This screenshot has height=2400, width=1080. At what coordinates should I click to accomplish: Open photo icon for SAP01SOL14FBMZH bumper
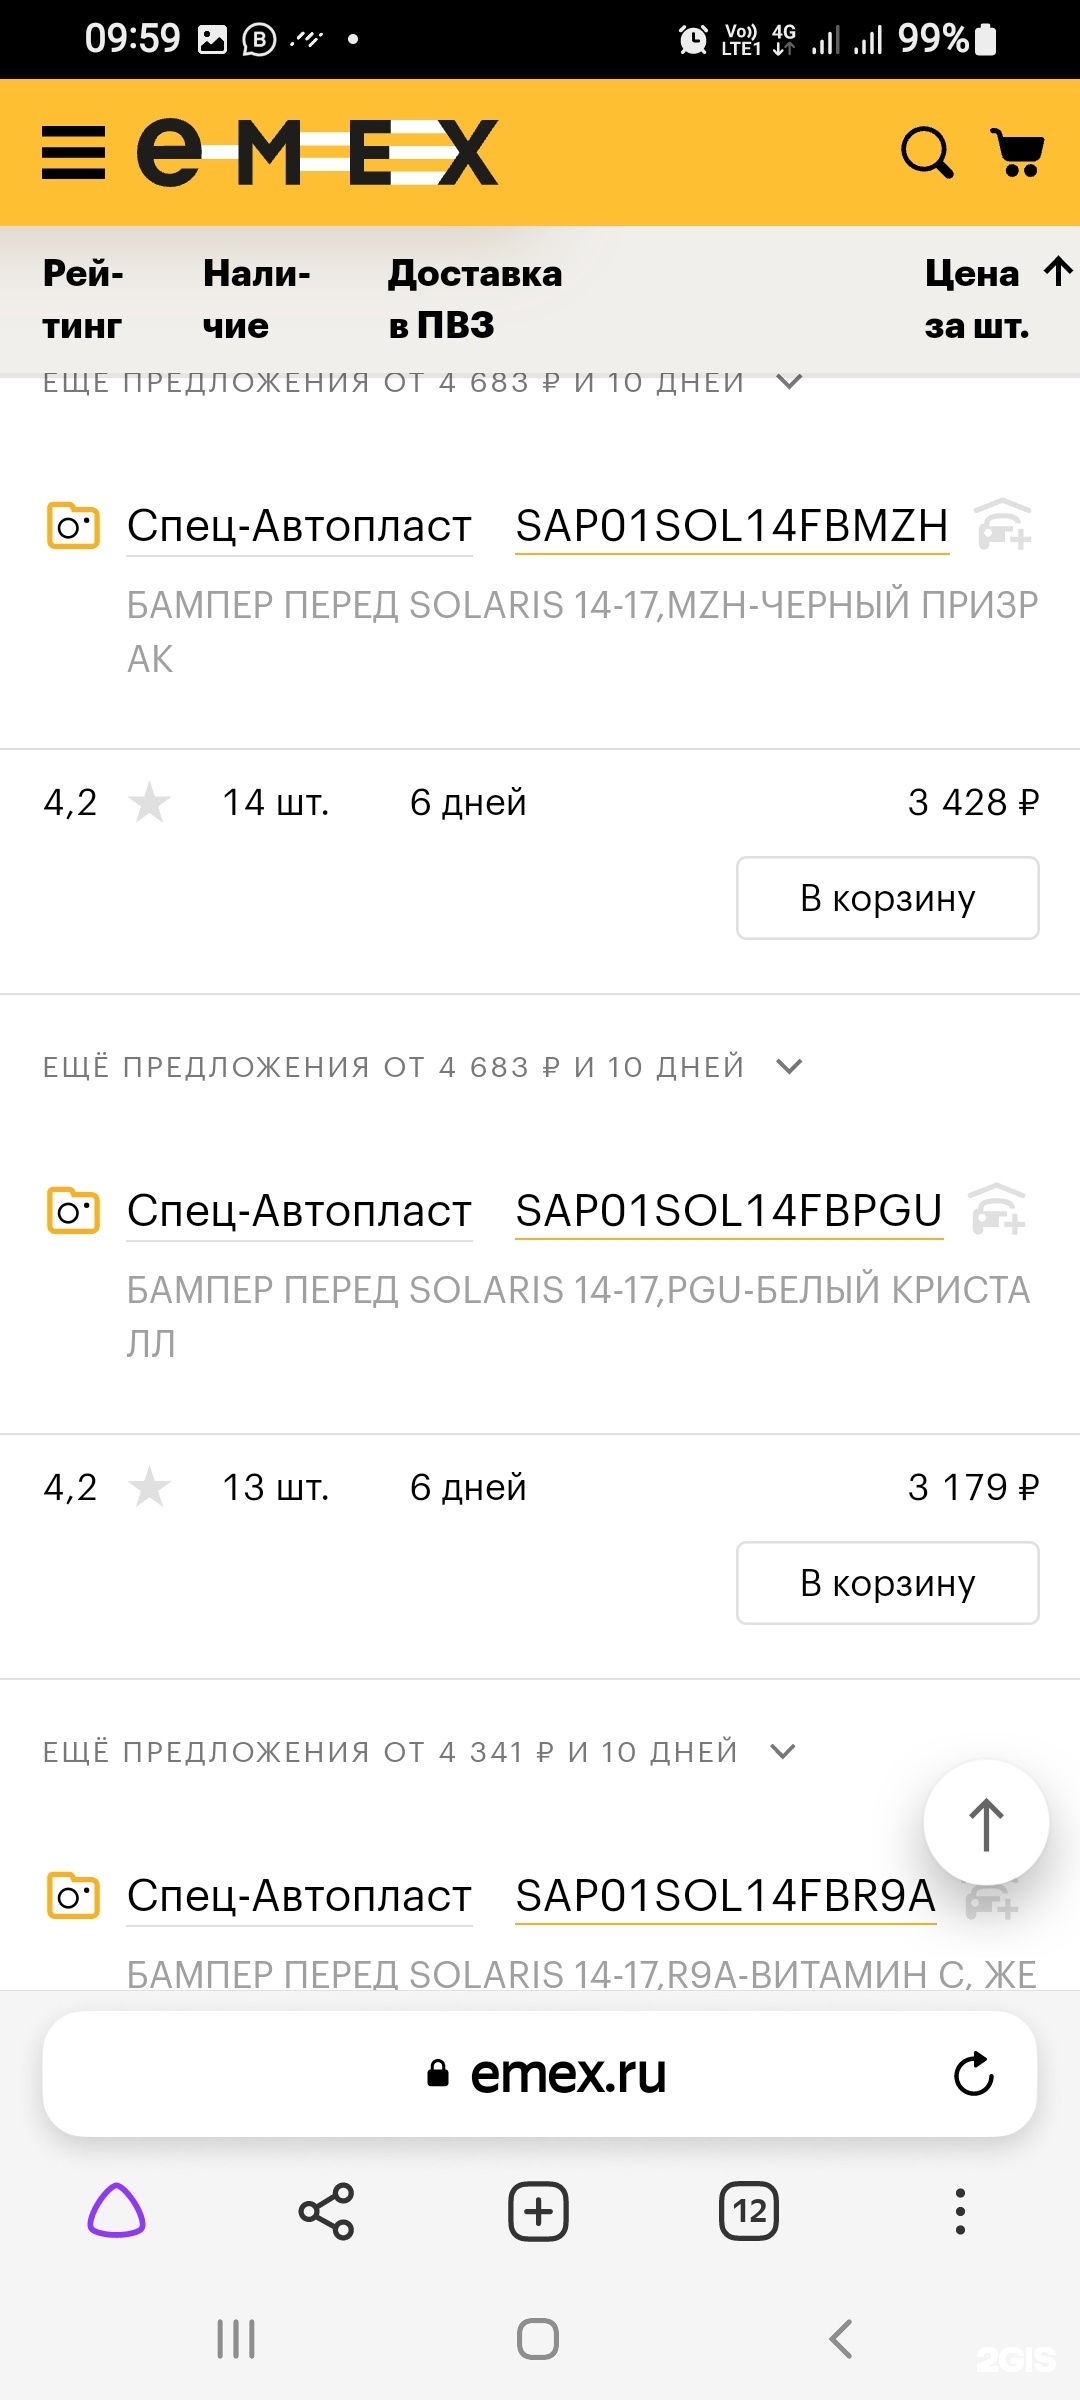(74, 525)
